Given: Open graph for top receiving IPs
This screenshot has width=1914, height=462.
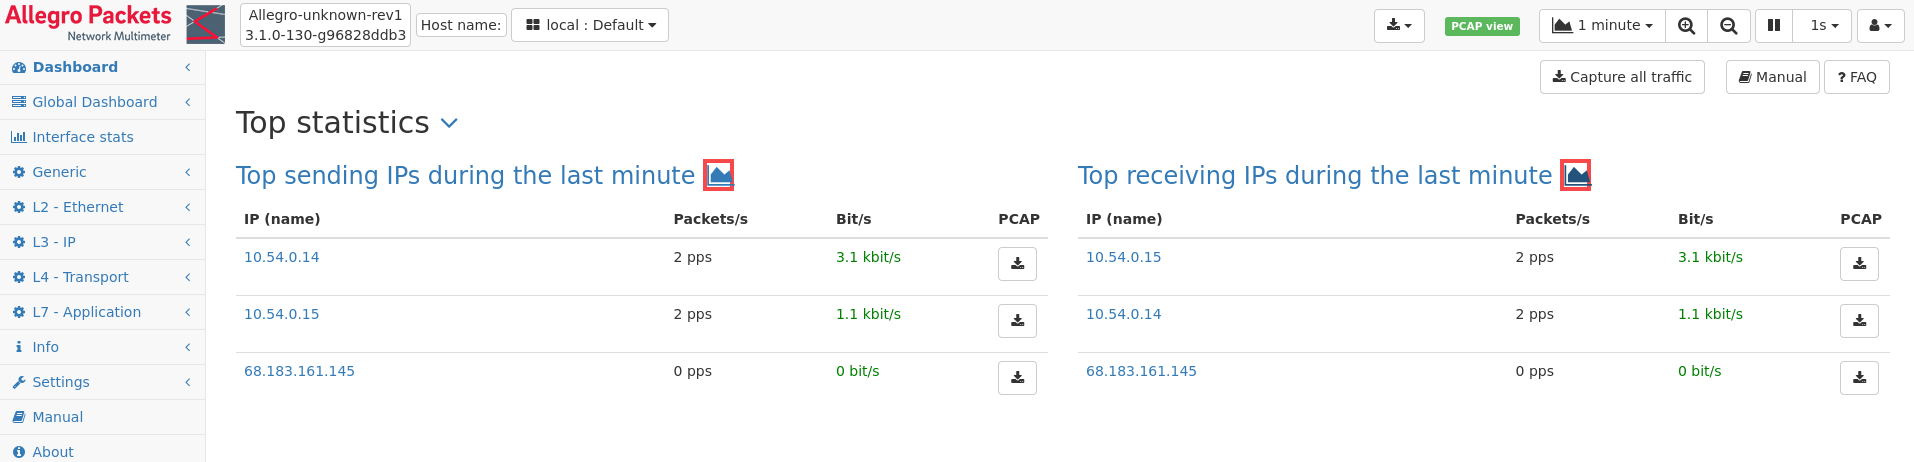Looking at the screenshot, I should pyautogui.click(x=1576, y=176).
